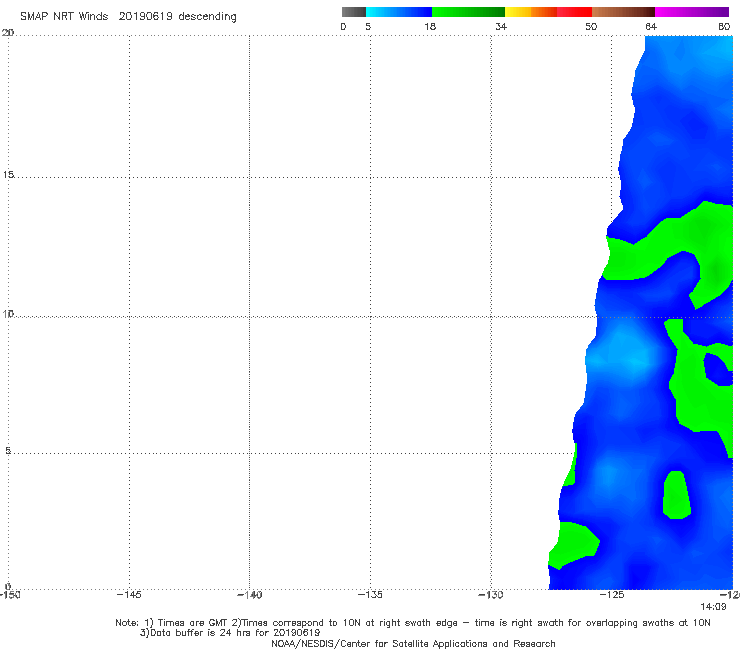Click the longitude label '-125'
This screenshot has height=650, width=740.
(612, 595)
